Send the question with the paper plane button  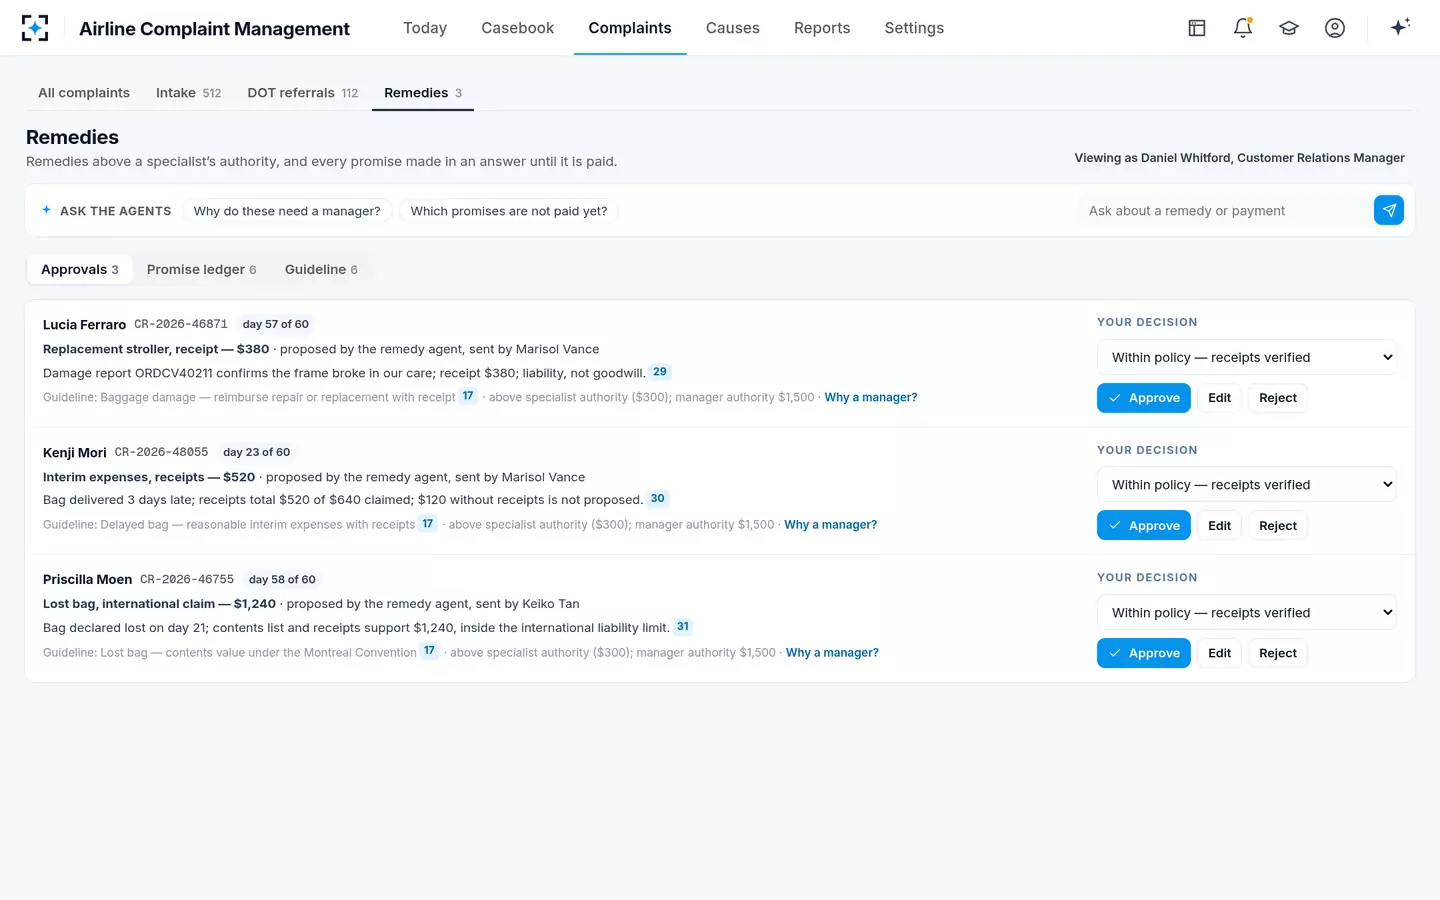(x=1389, y=210)
